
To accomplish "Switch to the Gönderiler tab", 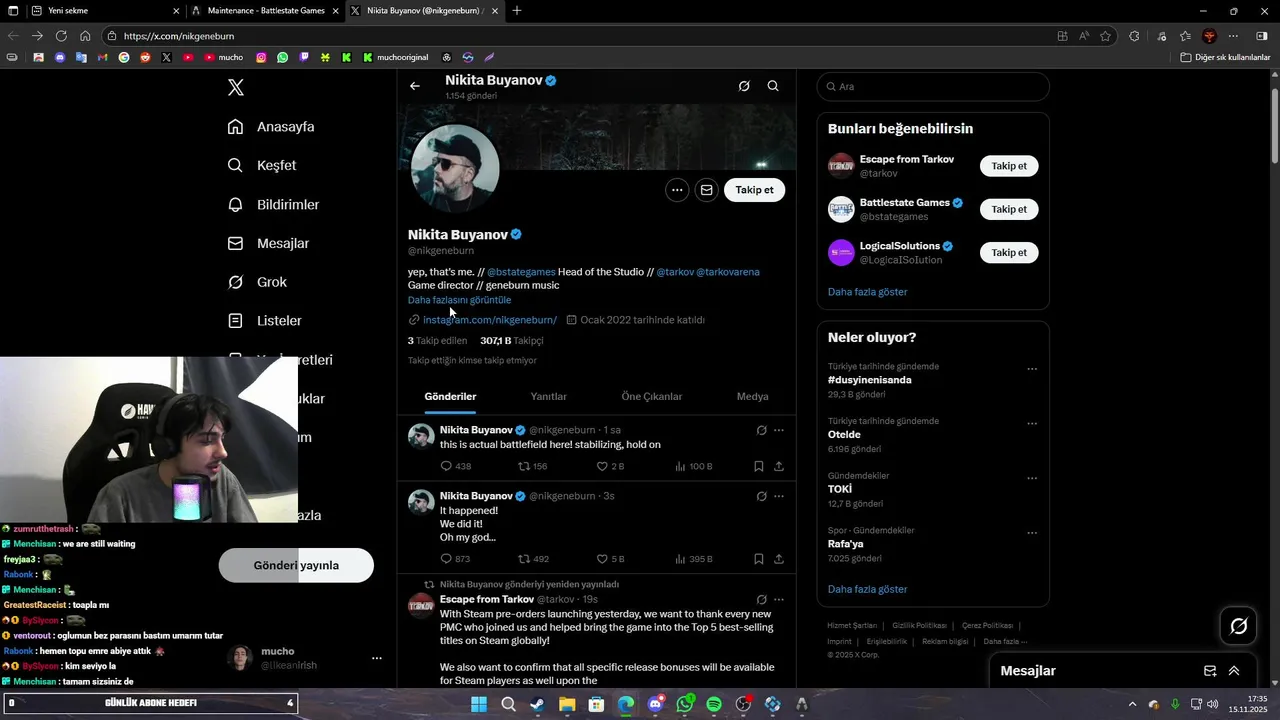I will pyautogui.click(x=450, y=397).
